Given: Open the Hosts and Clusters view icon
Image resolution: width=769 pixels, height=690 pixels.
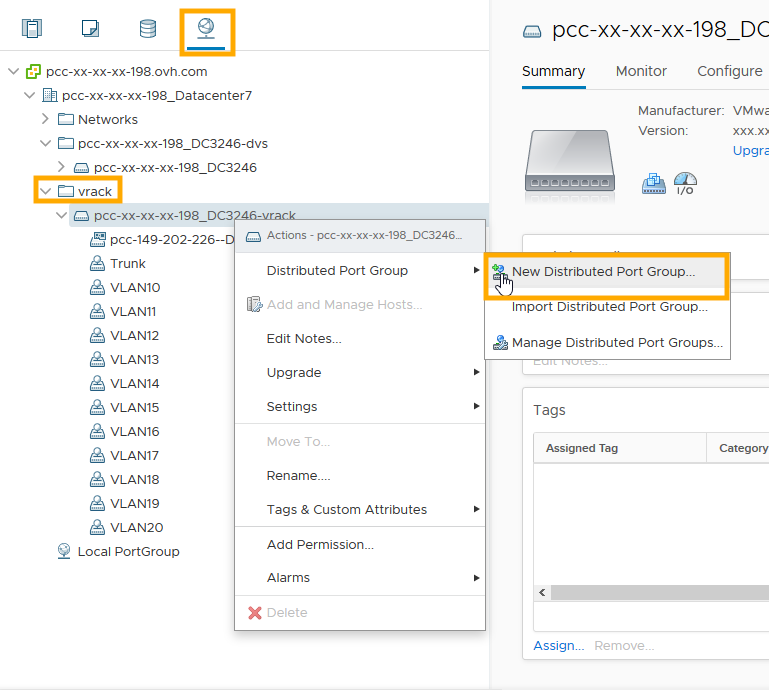Looking at the screenshot, I should 32,28.
